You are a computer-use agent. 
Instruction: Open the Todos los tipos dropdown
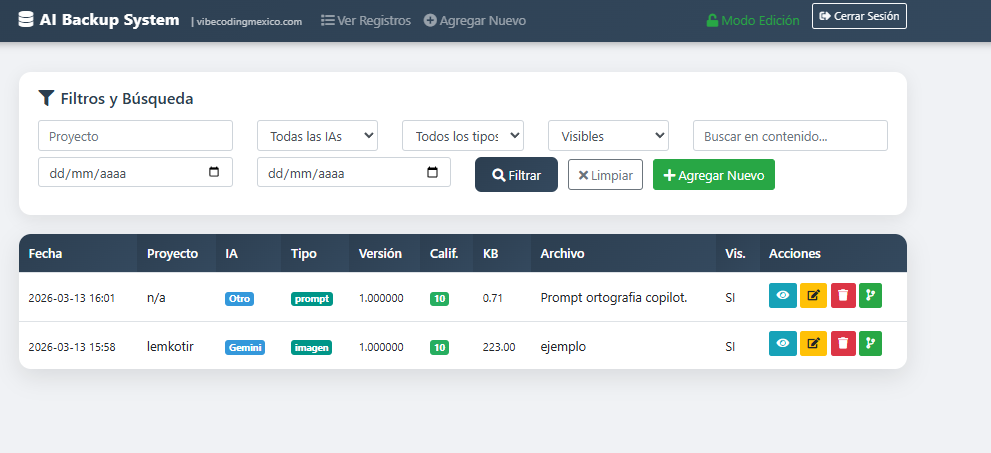(x=462, y=136)
